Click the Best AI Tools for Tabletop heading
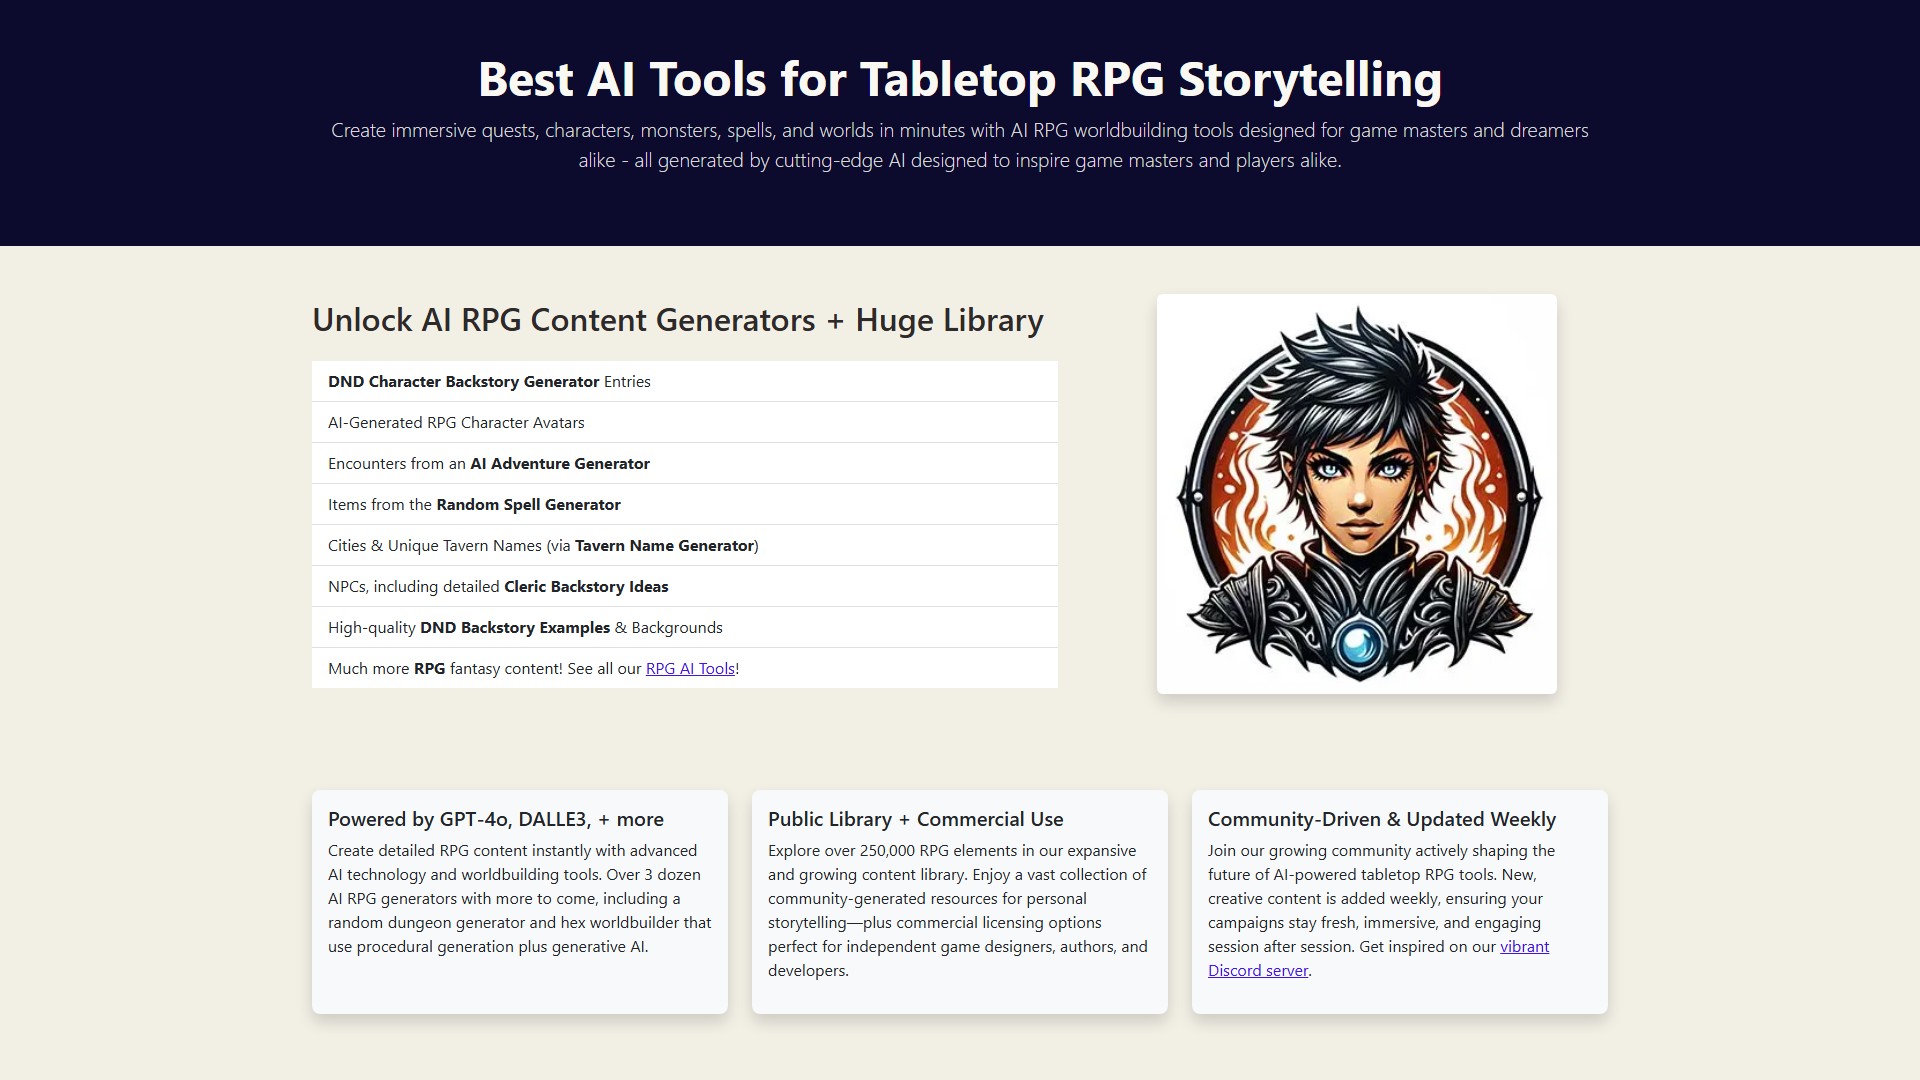Screen dimensions: 1920x1080 960,79
